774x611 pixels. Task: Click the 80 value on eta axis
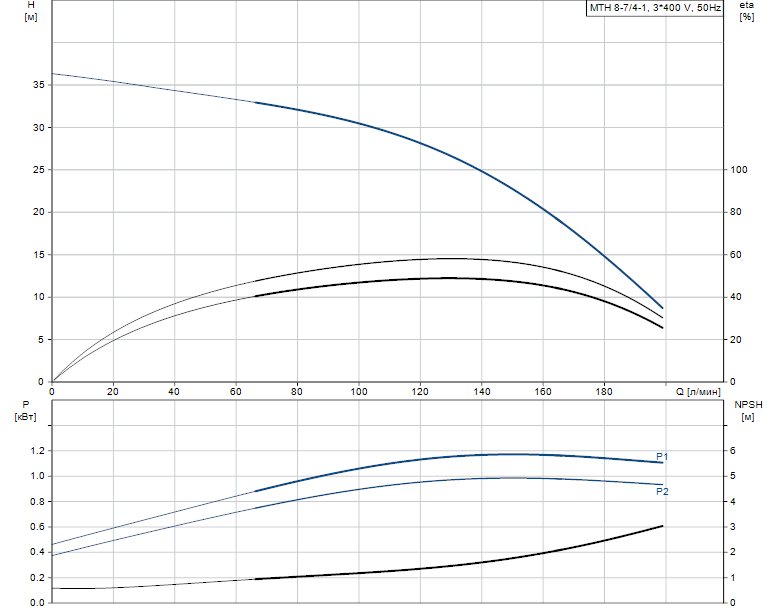tap(736, 212)
